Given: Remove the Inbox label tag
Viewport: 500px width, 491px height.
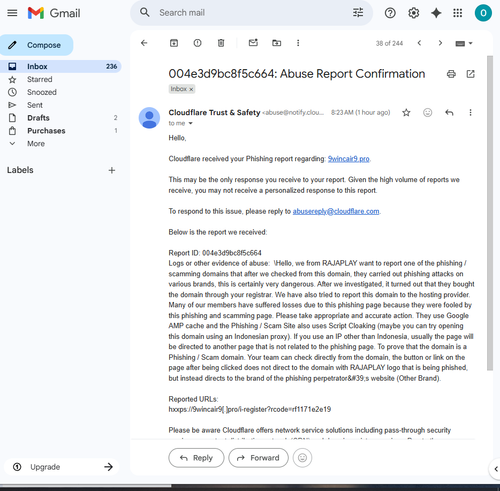Looking at the screenshot, I should point(191,89).
